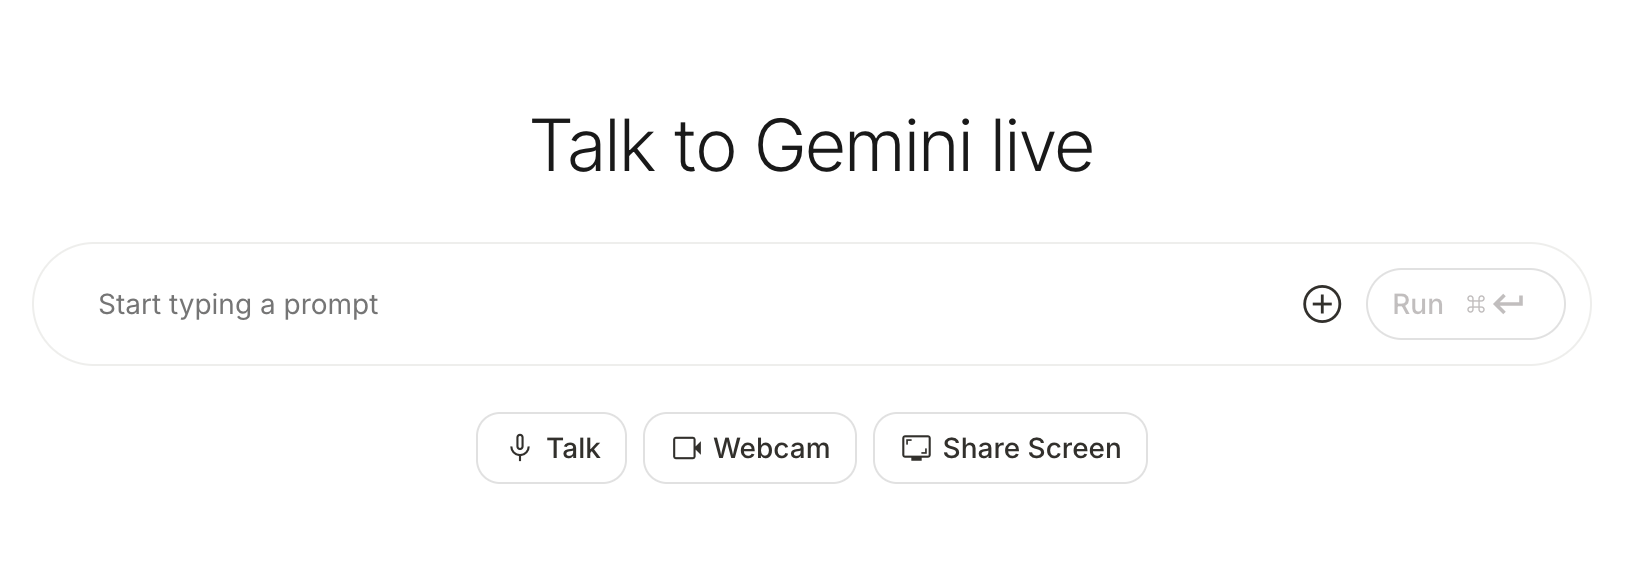Click the plus icon to add media
This screenshot has width=1648, height=574.
1322,304
